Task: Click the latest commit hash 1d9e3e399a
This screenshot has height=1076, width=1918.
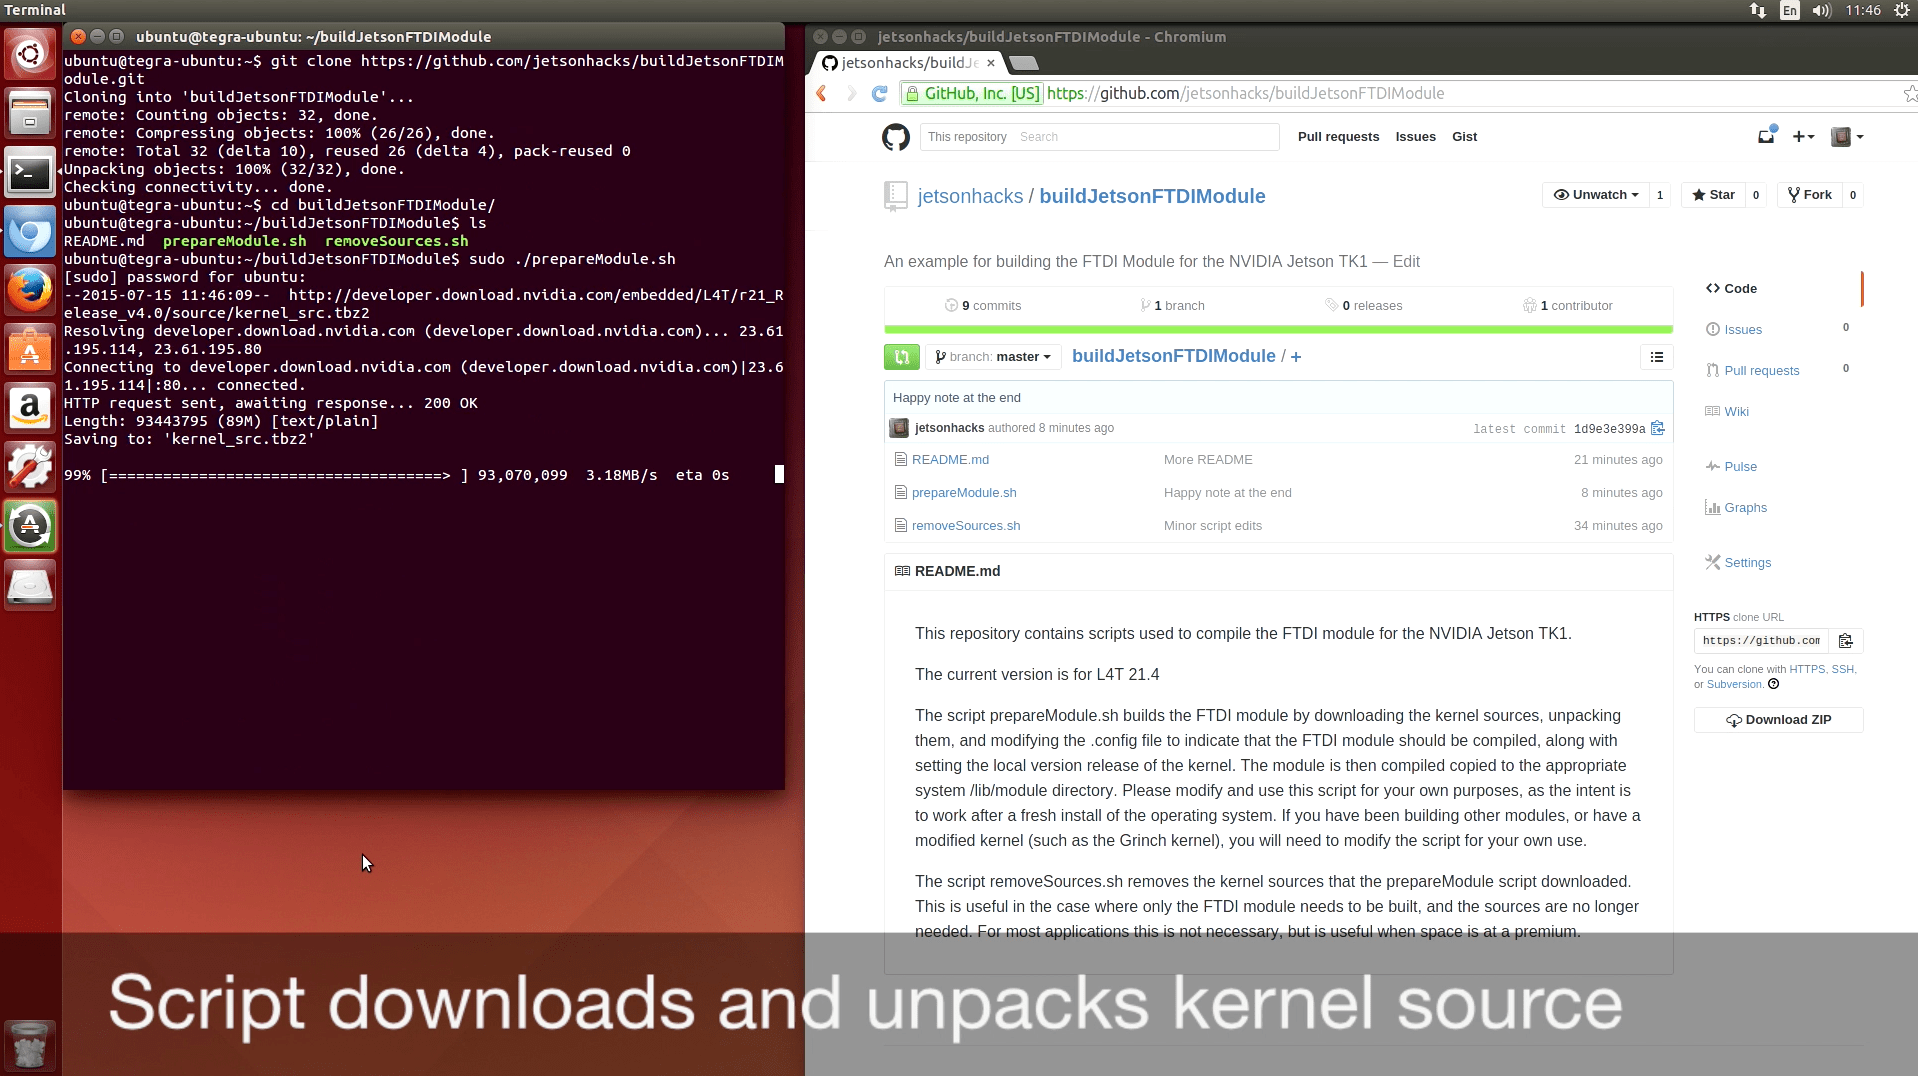Action: point(1609,429)
